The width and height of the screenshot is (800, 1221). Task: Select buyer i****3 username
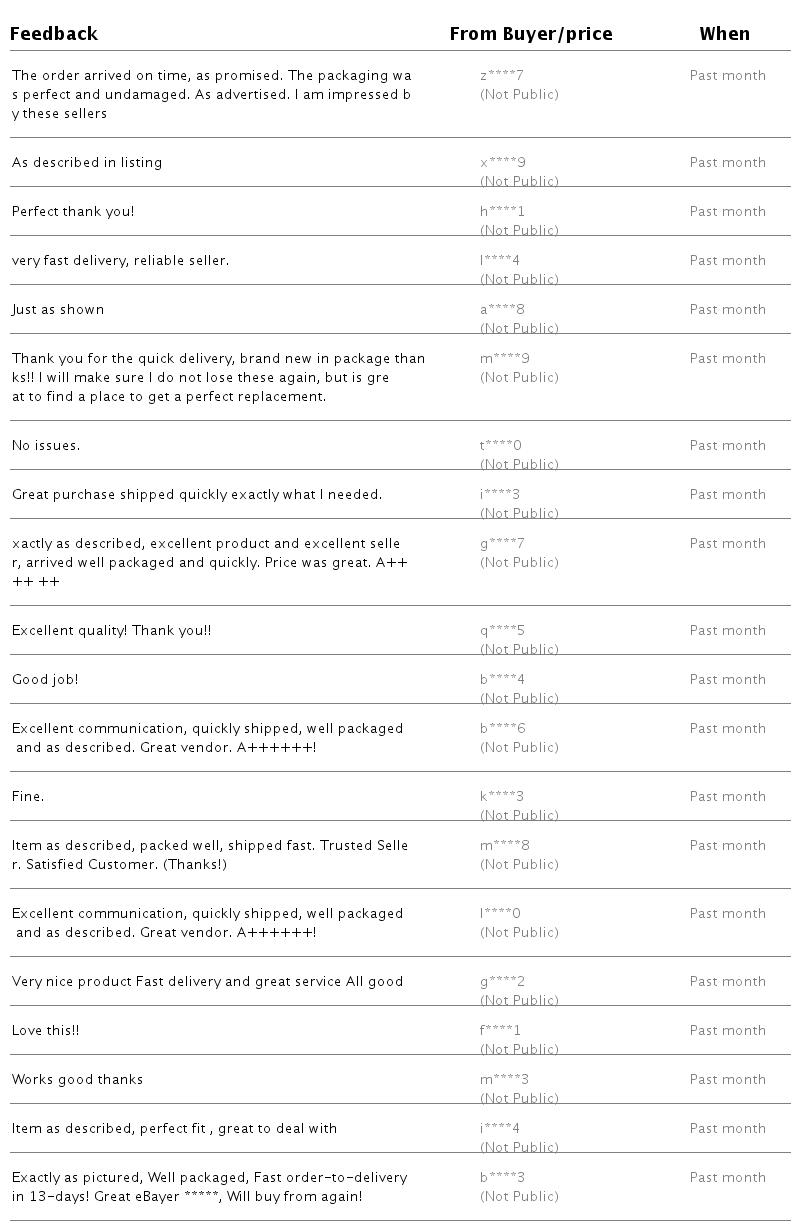pos(500,495)
